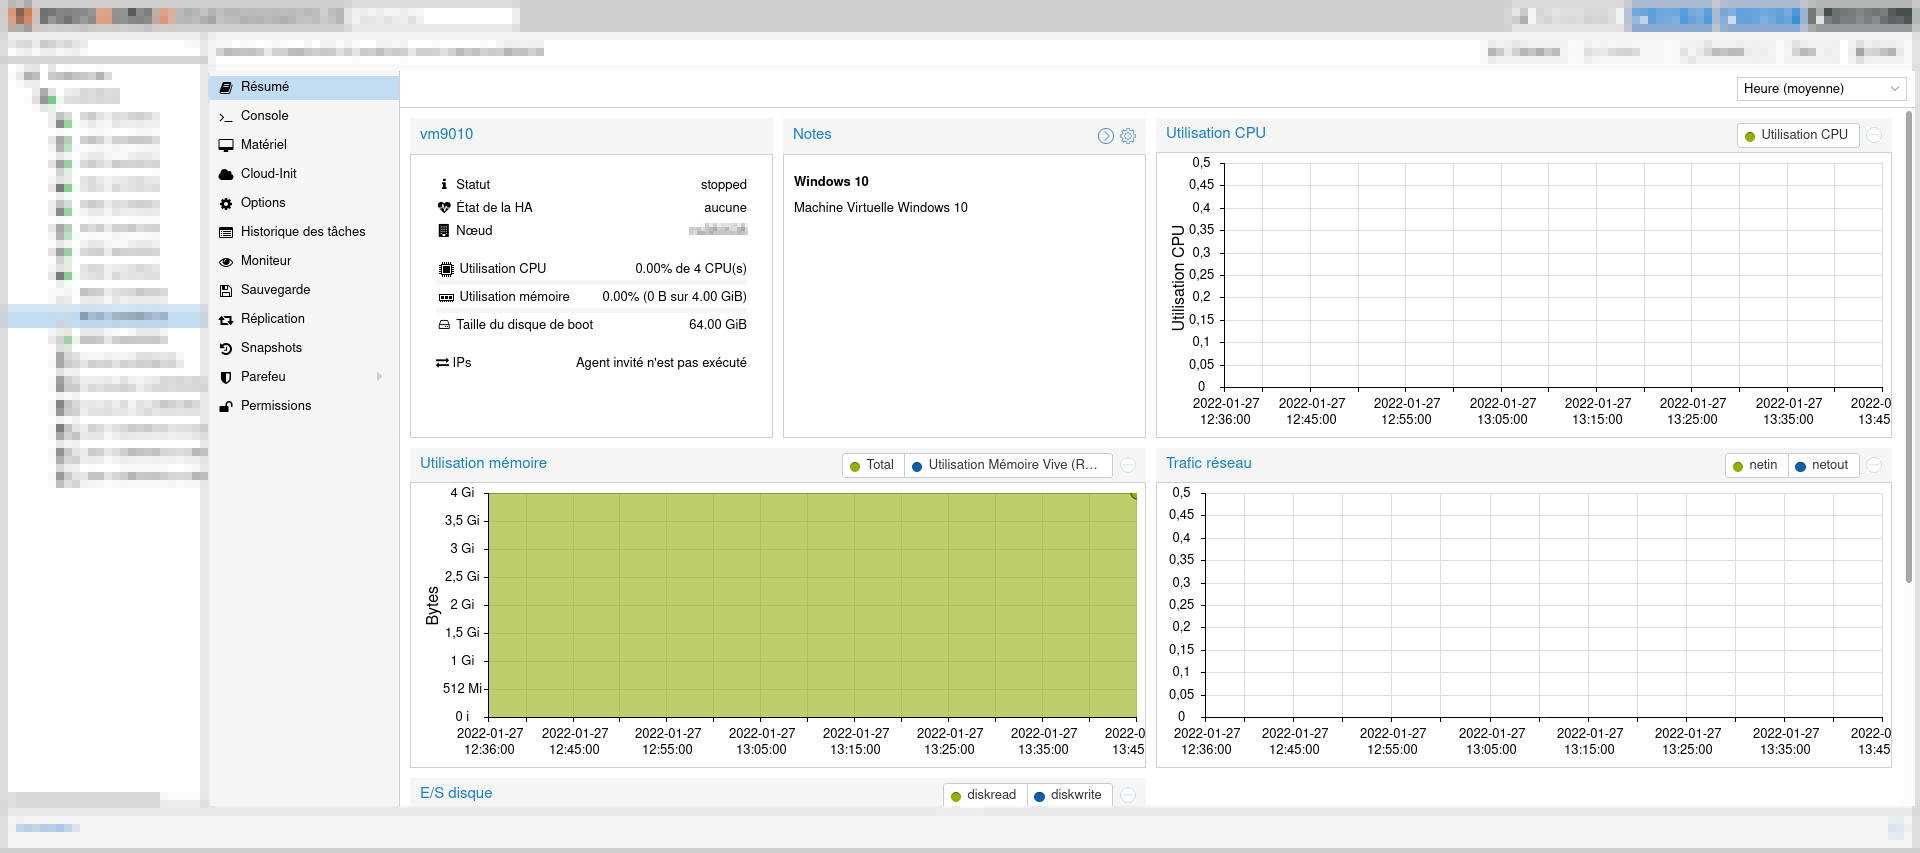Click the Parefeu shield icon
Image resolution: width=1920 pixels, height=853 pixels.
226,378
